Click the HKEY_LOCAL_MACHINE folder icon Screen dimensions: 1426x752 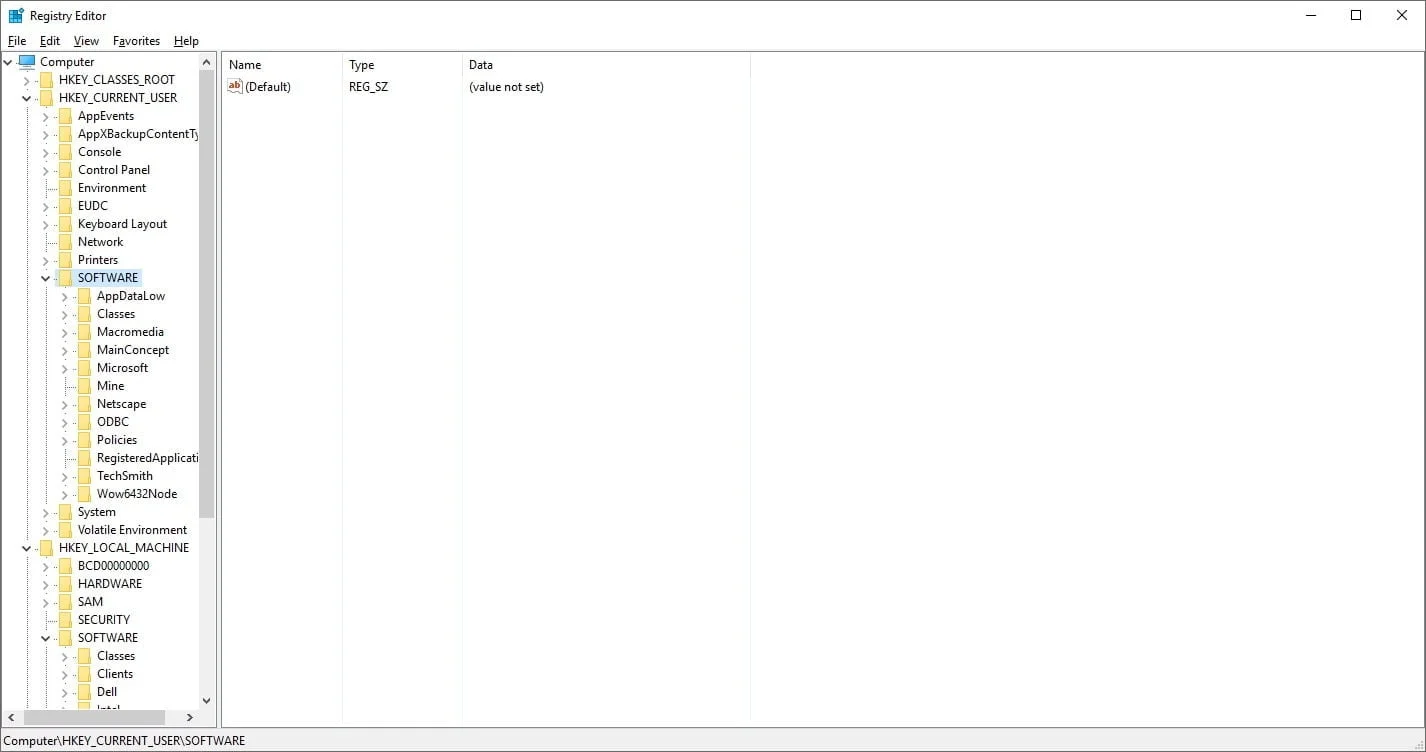tap(46, 547)
